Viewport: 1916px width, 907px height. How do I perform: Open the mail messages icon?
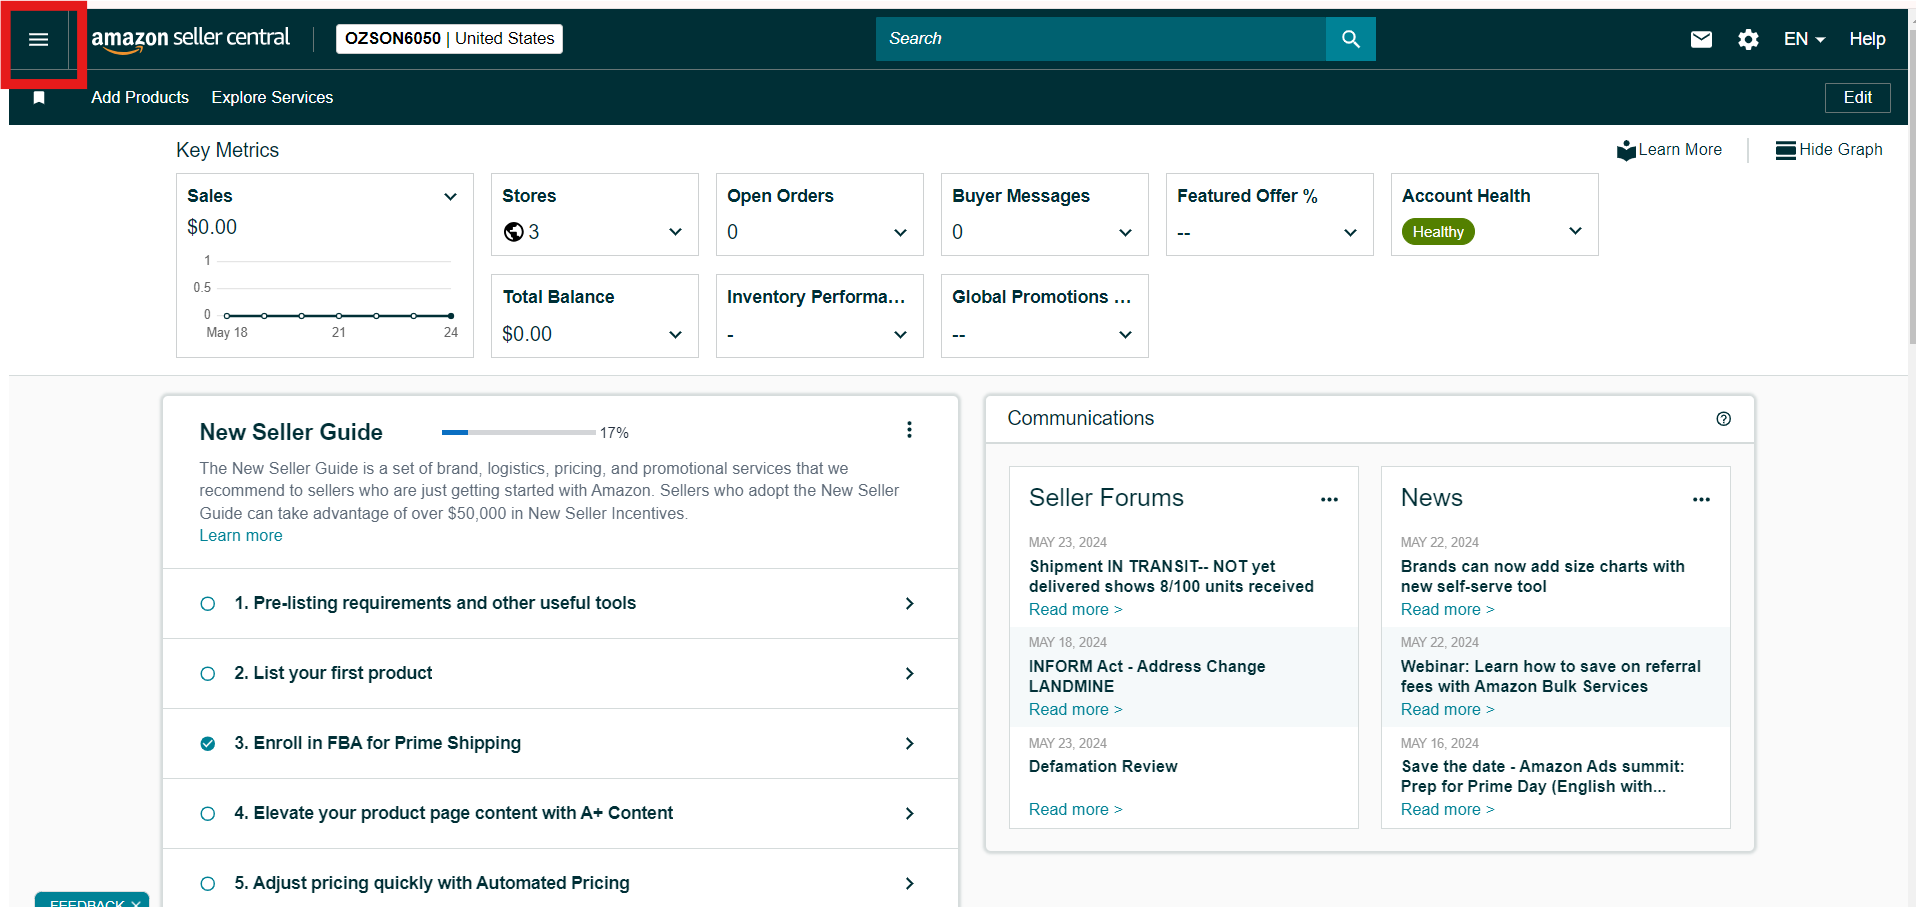(x=1701, y=39)
